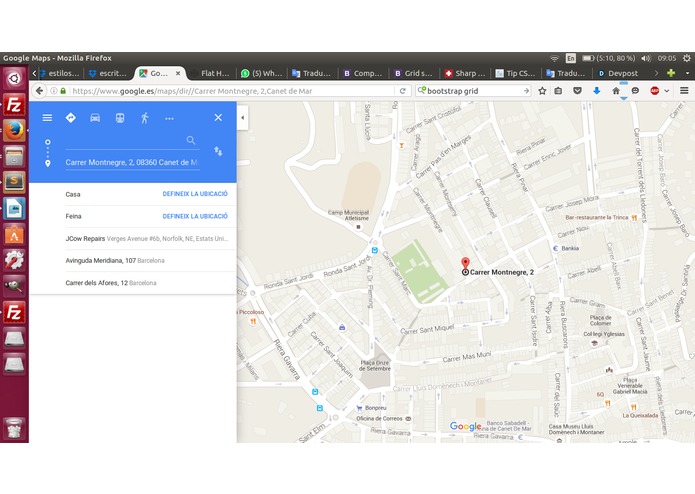Reload the page with refresh icon
Image resolution: width=695 pixels, height=494 pixels.
(402, 91)
